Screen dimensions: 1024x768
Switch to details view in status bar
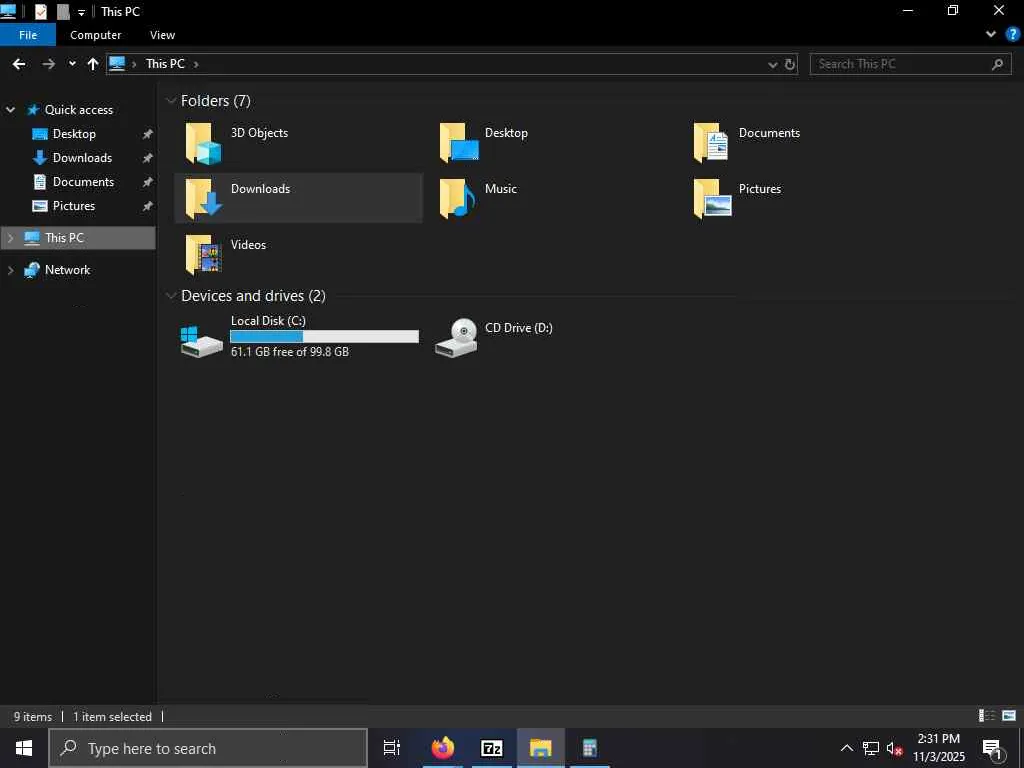click(x=987, y=716)
